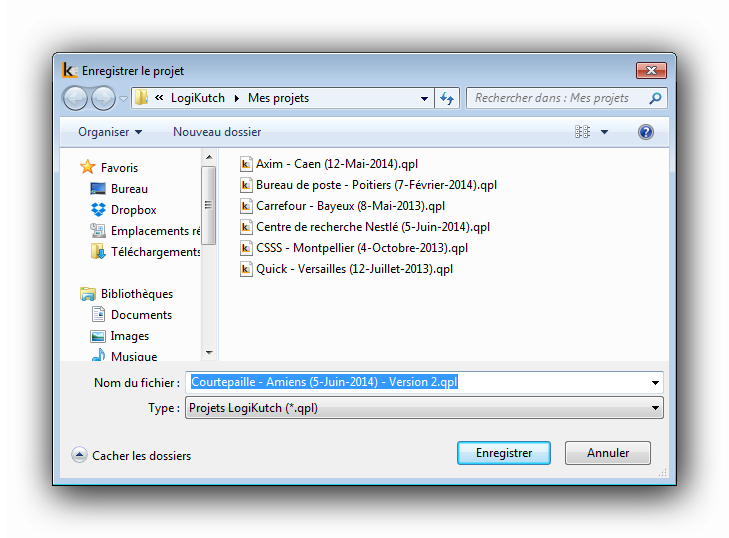Open the Organiser menu

(110, 132)
